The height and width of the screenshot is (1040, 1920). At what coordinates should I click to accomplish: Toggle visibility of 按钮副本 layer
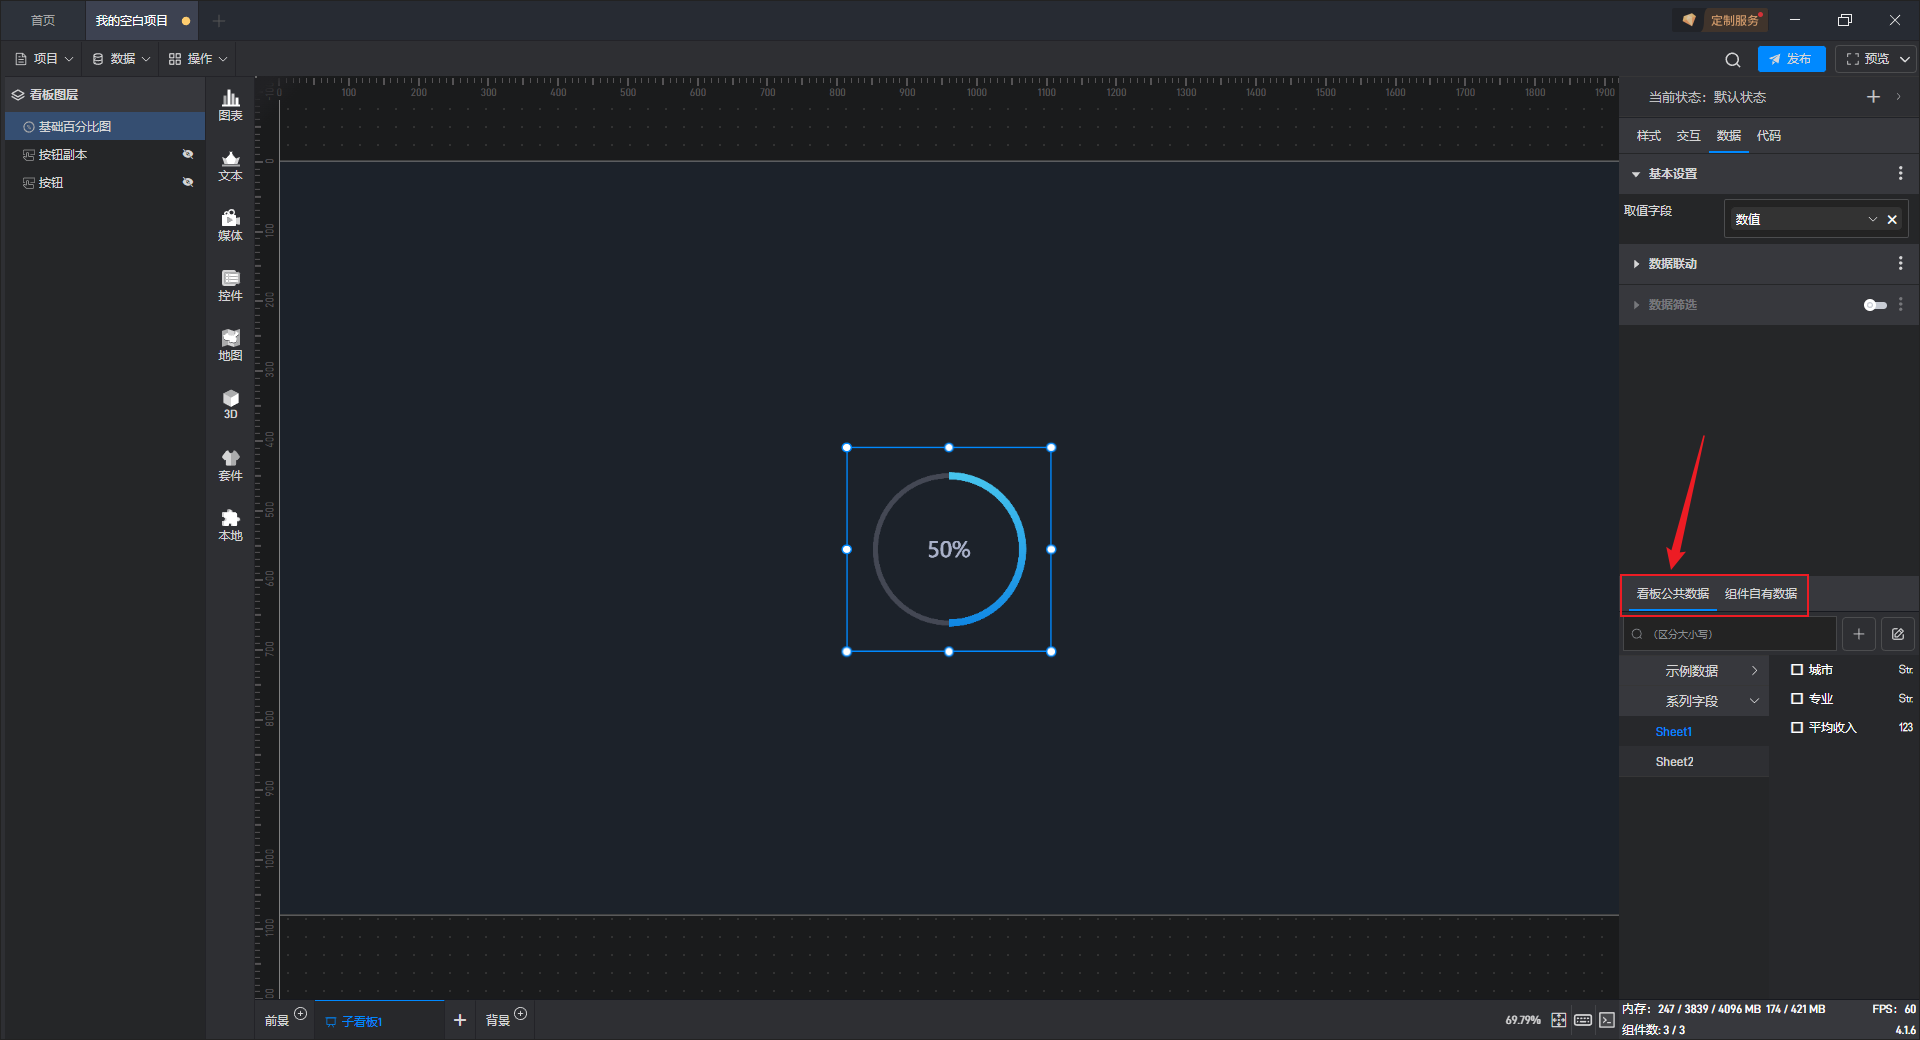(x=187, y=154)
